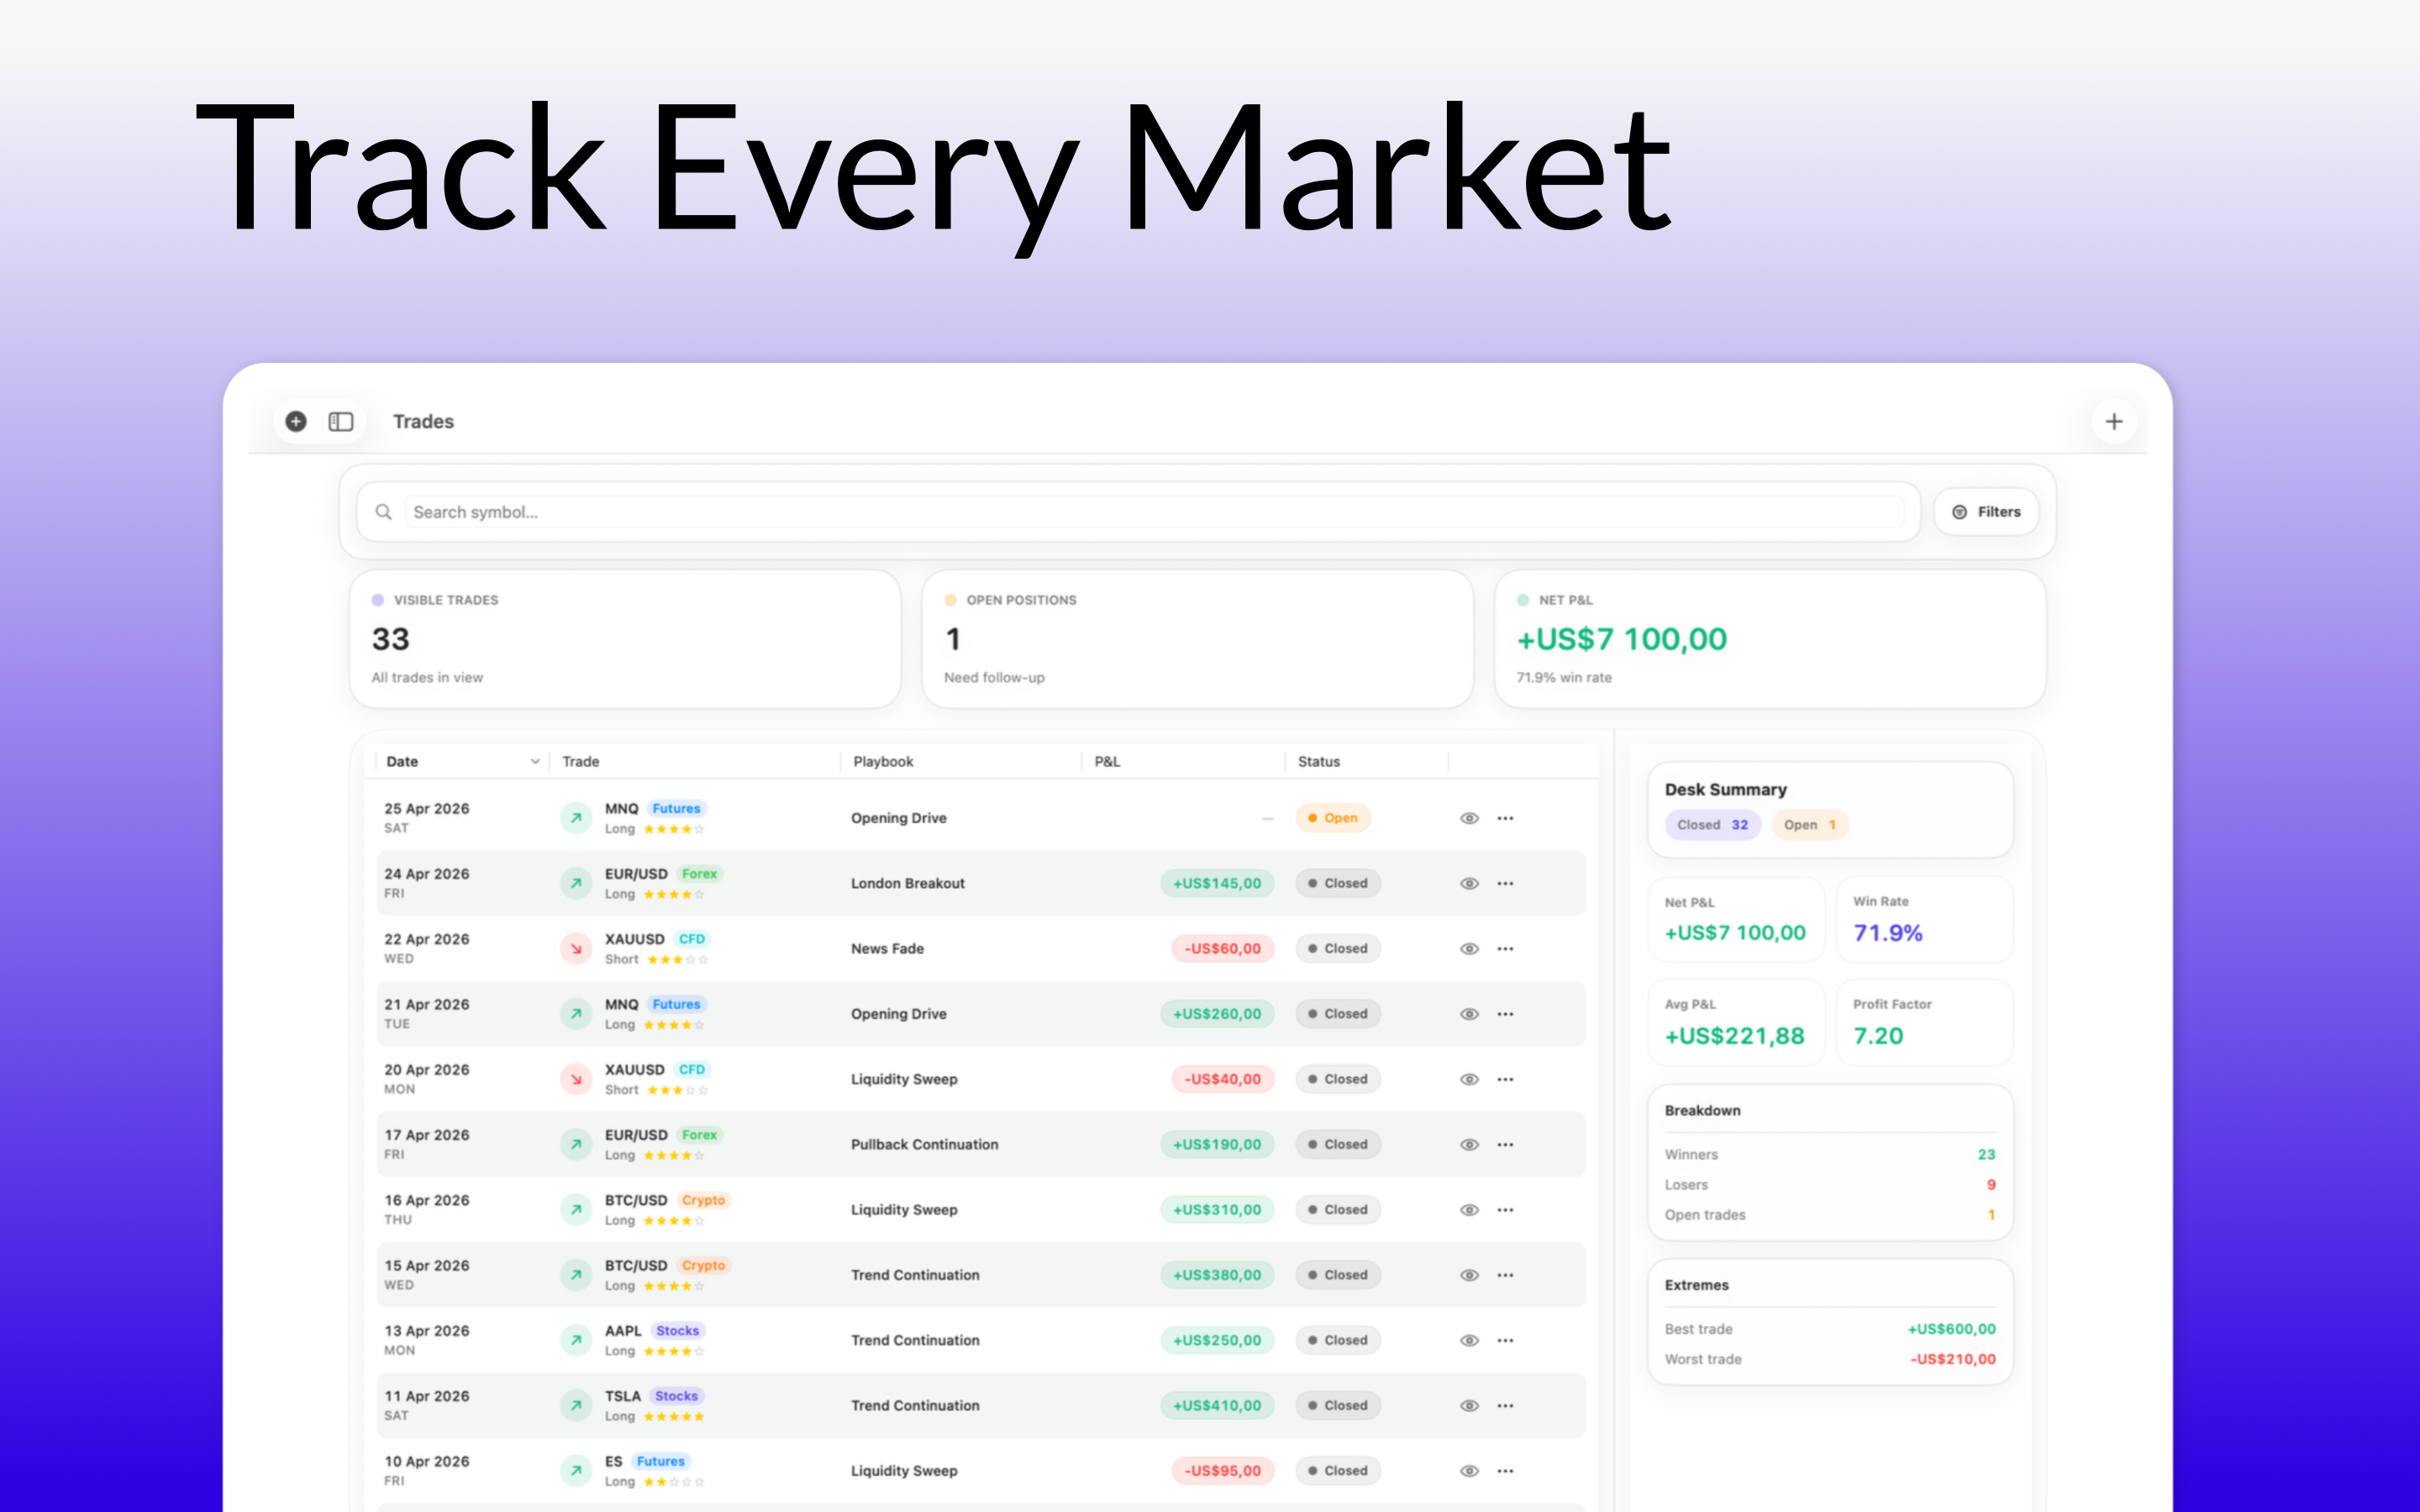View the 25 Apr 2026 MNQ trade eye icon
Screen dimensions: 2420x1512
pyautogui.click(x=1469, y=818)
